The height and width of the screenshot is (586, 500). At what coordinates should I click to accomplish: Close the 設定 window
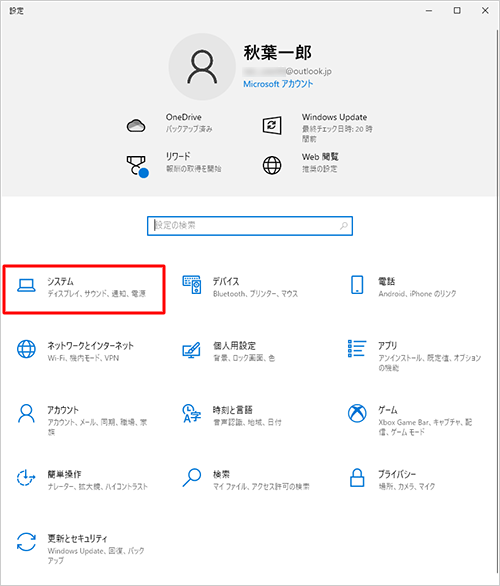coord(485,11)
